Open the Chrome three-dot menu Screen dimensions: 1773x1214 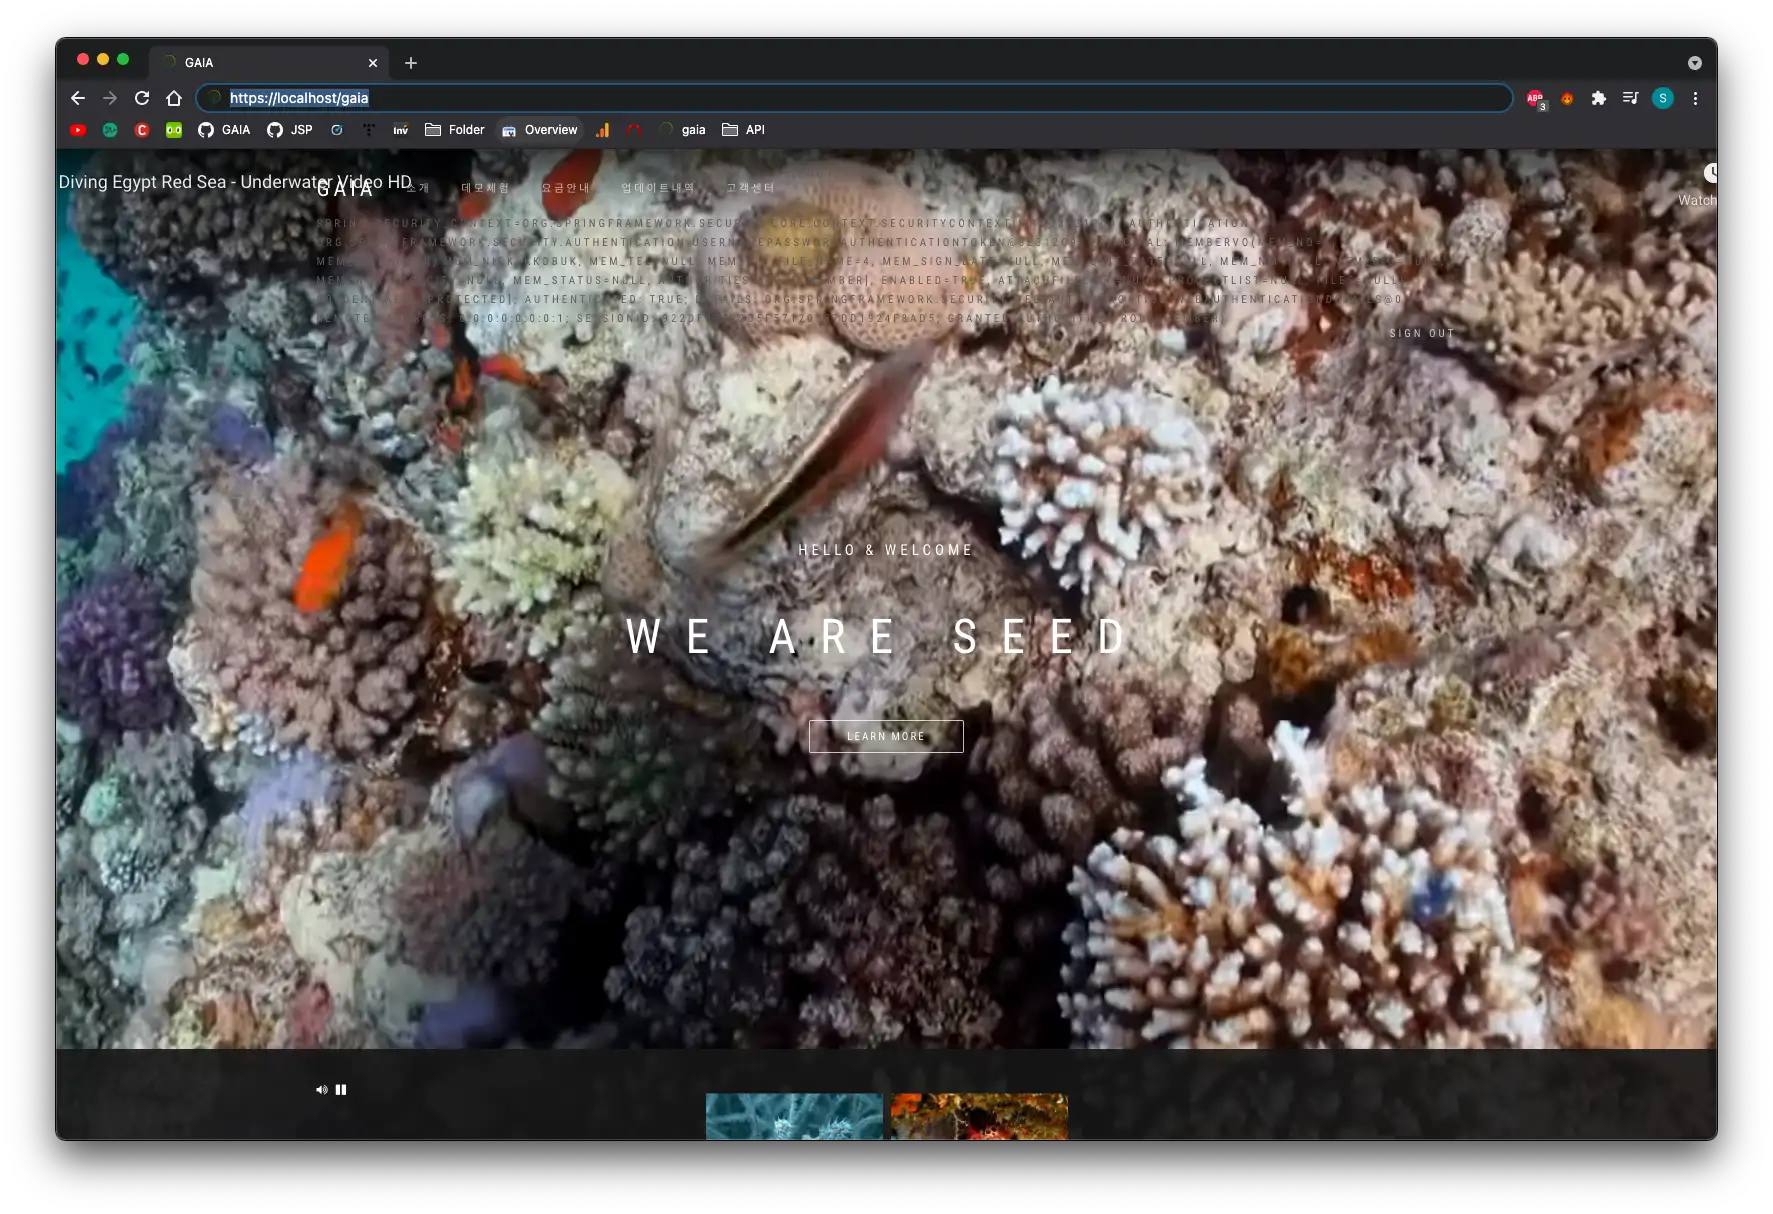pyautogui.click(x=1695, y=98)
